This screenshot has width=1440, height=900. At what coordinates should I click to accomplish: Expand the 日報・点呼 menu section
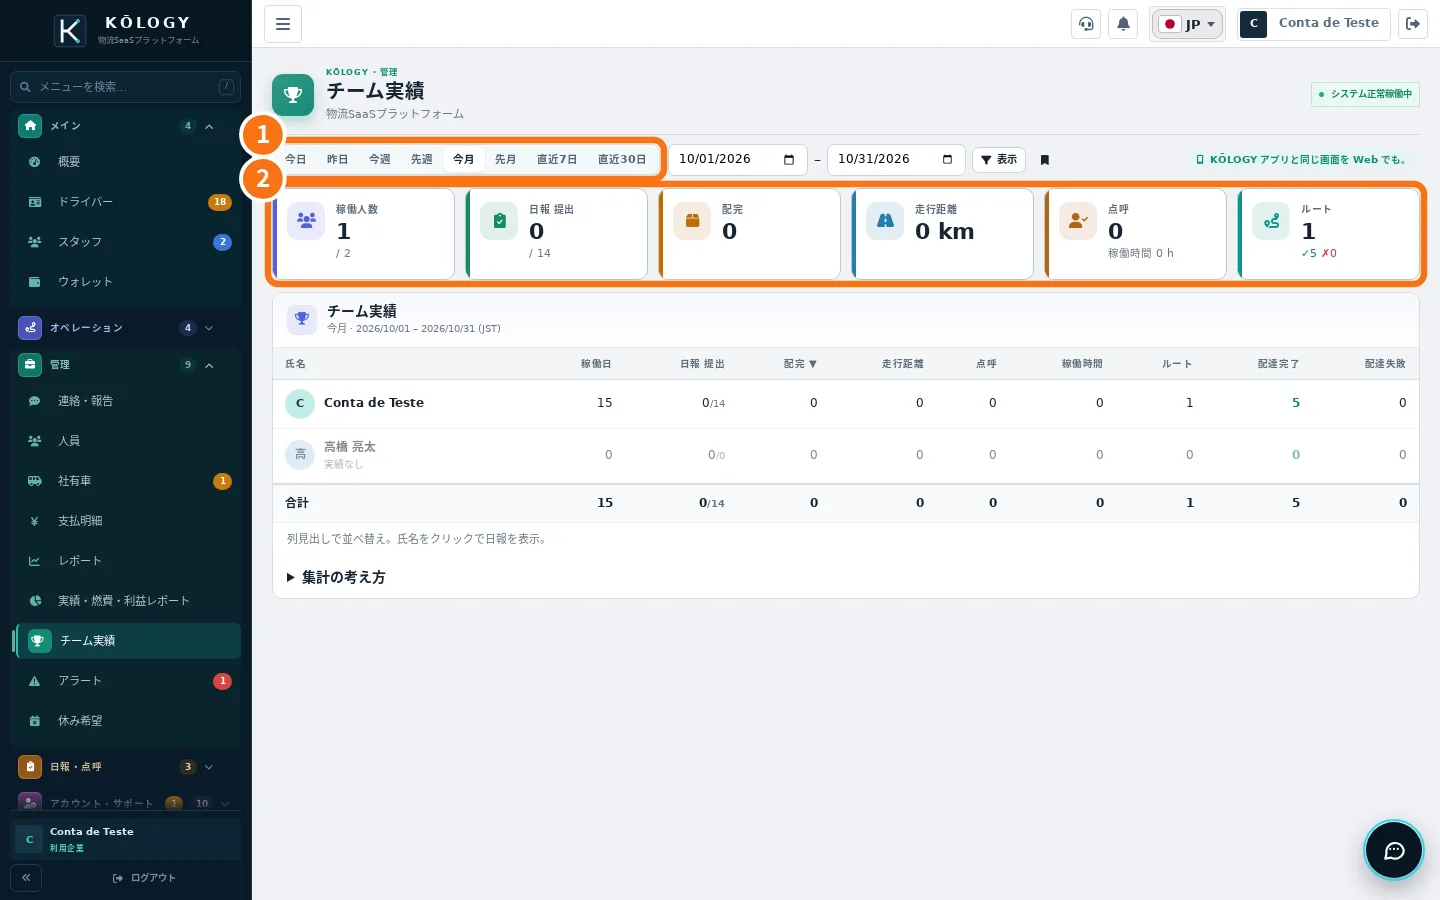pyautogui.click(x=125, y=767)
